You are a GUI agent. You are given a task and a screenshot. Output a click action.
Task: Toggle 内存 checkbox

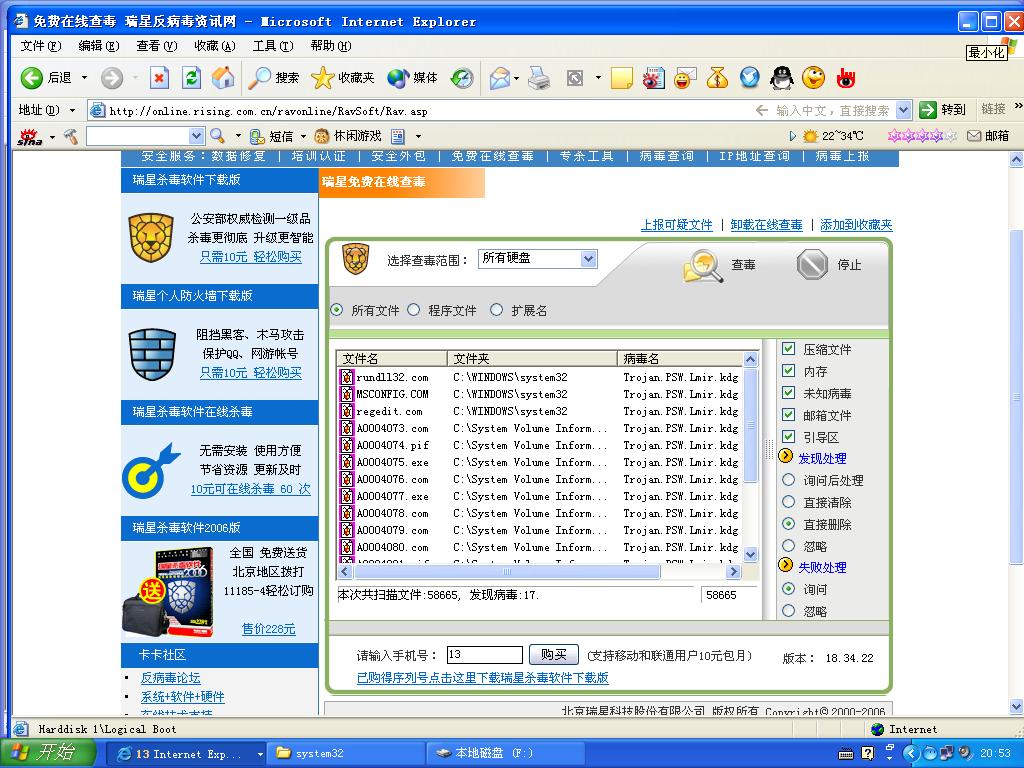(788, 371)
